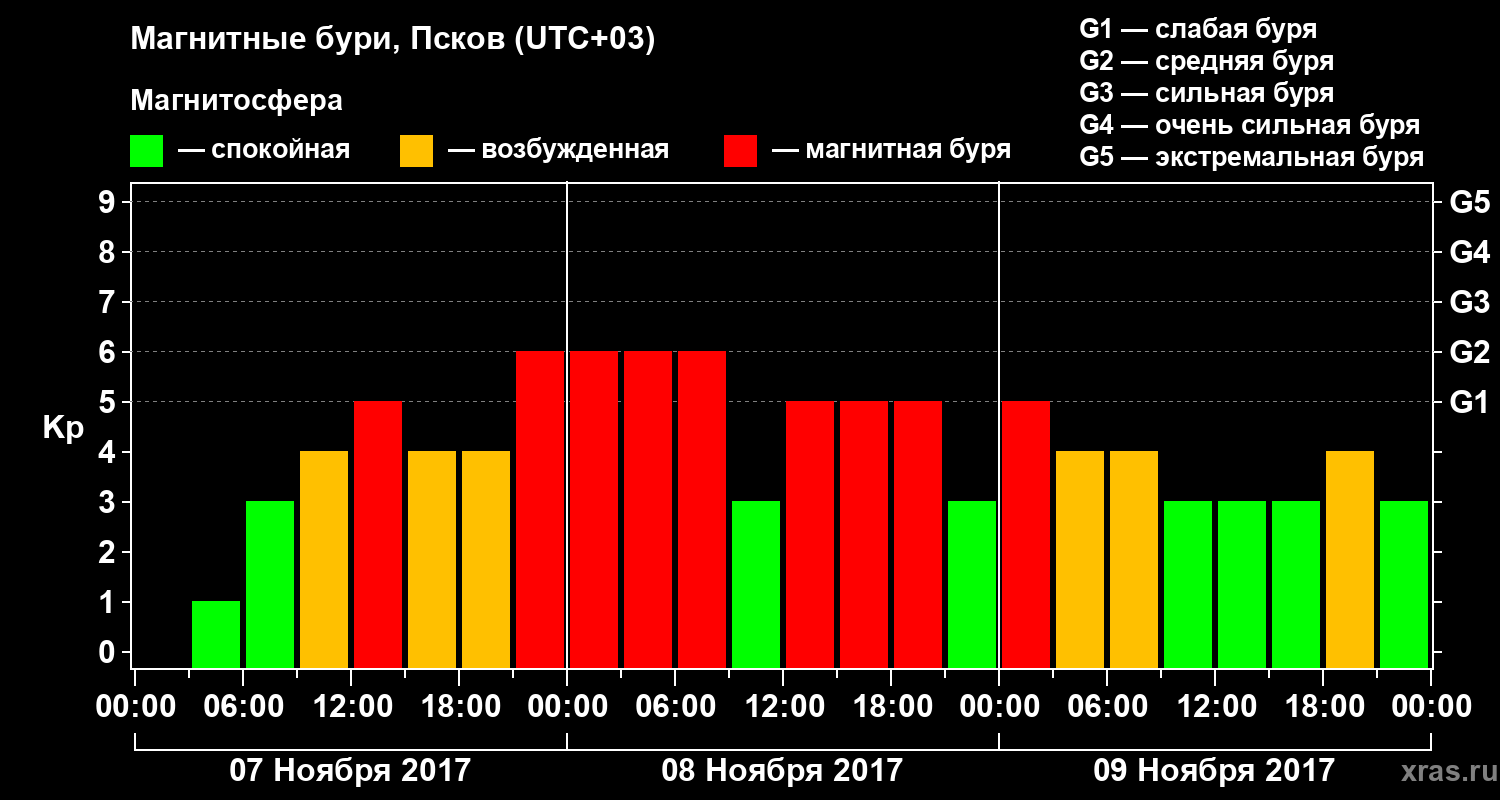This screenshot has width=1500, height=800.
Task: Click the 'G1' tick label on right scale
Action: click(1469, 403)
